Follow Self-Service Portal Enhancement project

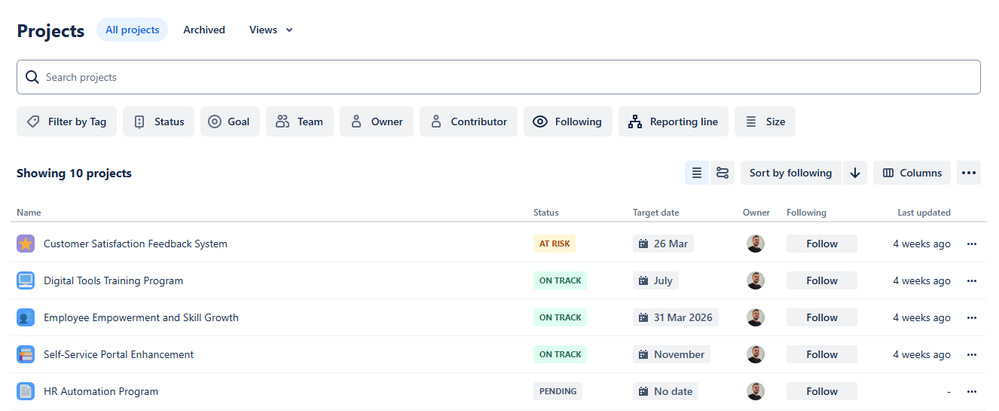coord(822,354)
